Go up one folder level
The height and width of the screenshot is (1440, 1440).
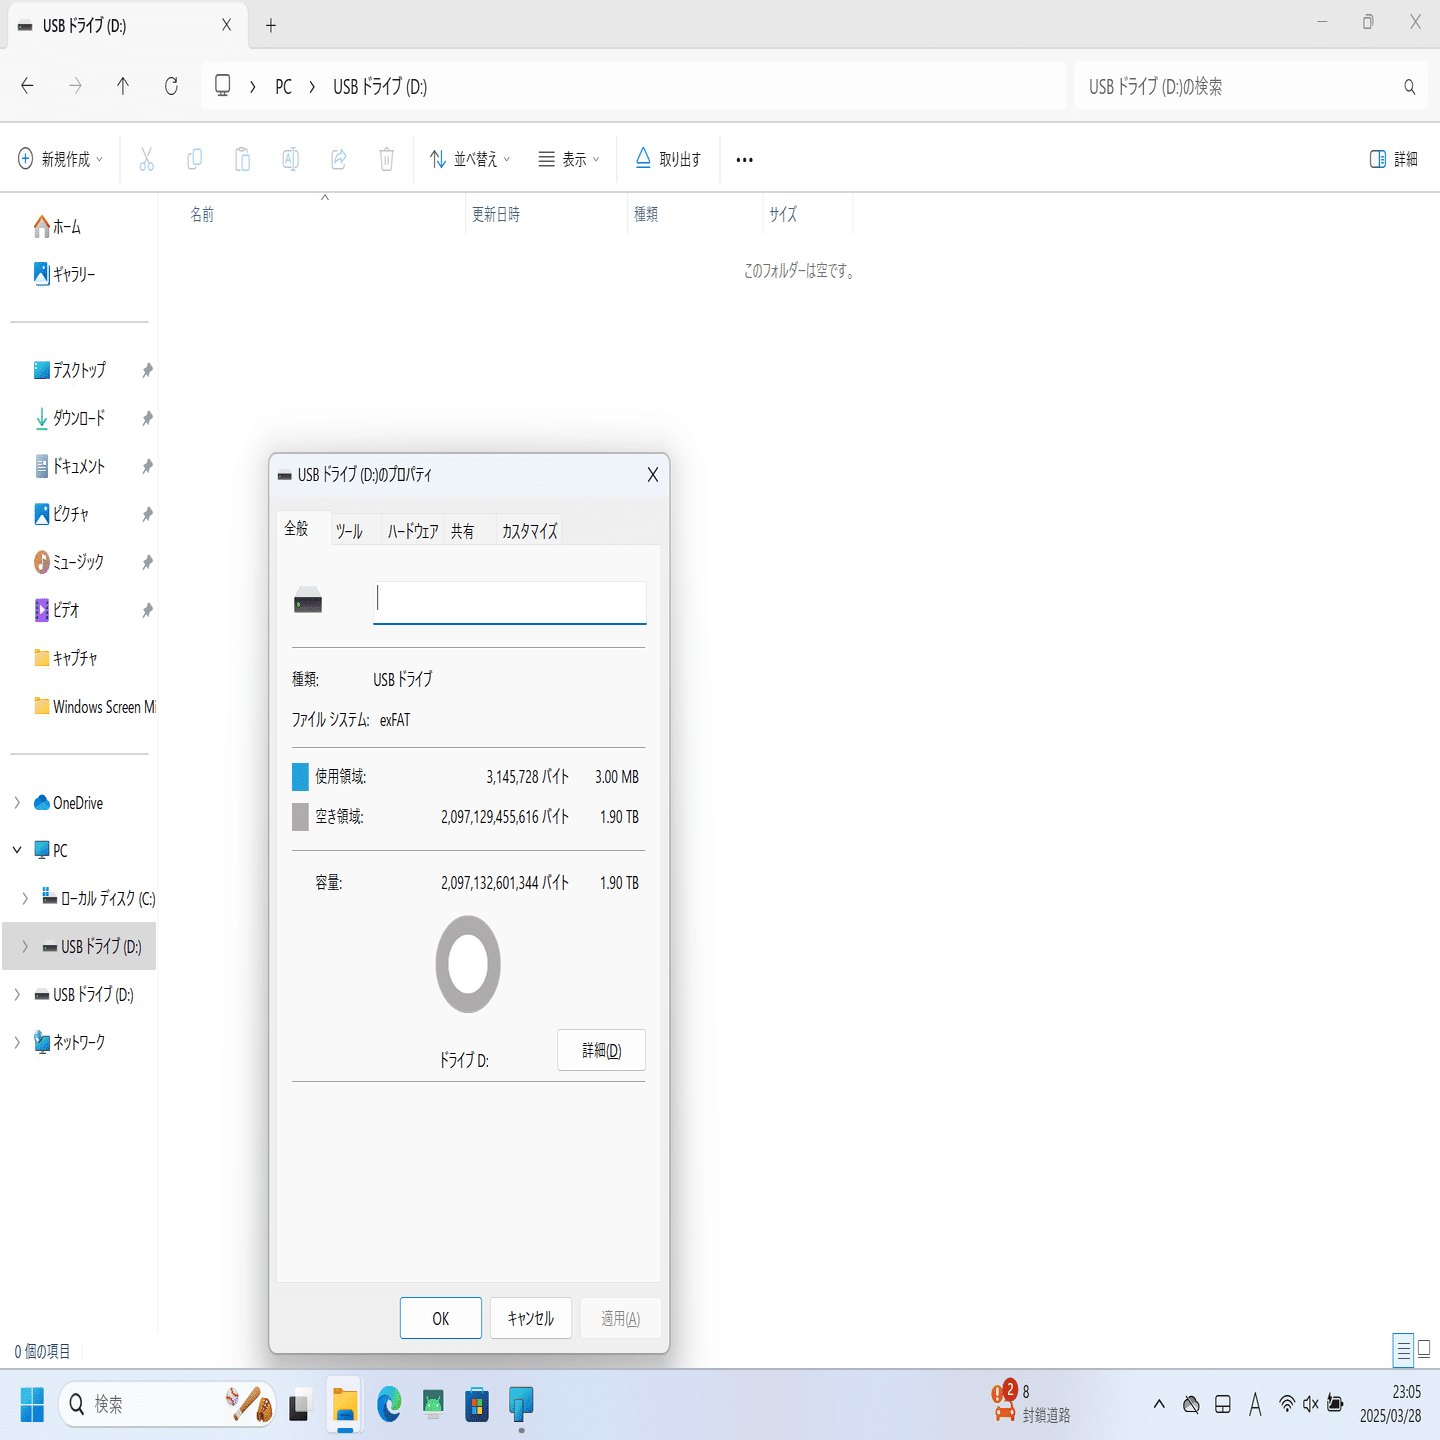(x=123, y=86)
